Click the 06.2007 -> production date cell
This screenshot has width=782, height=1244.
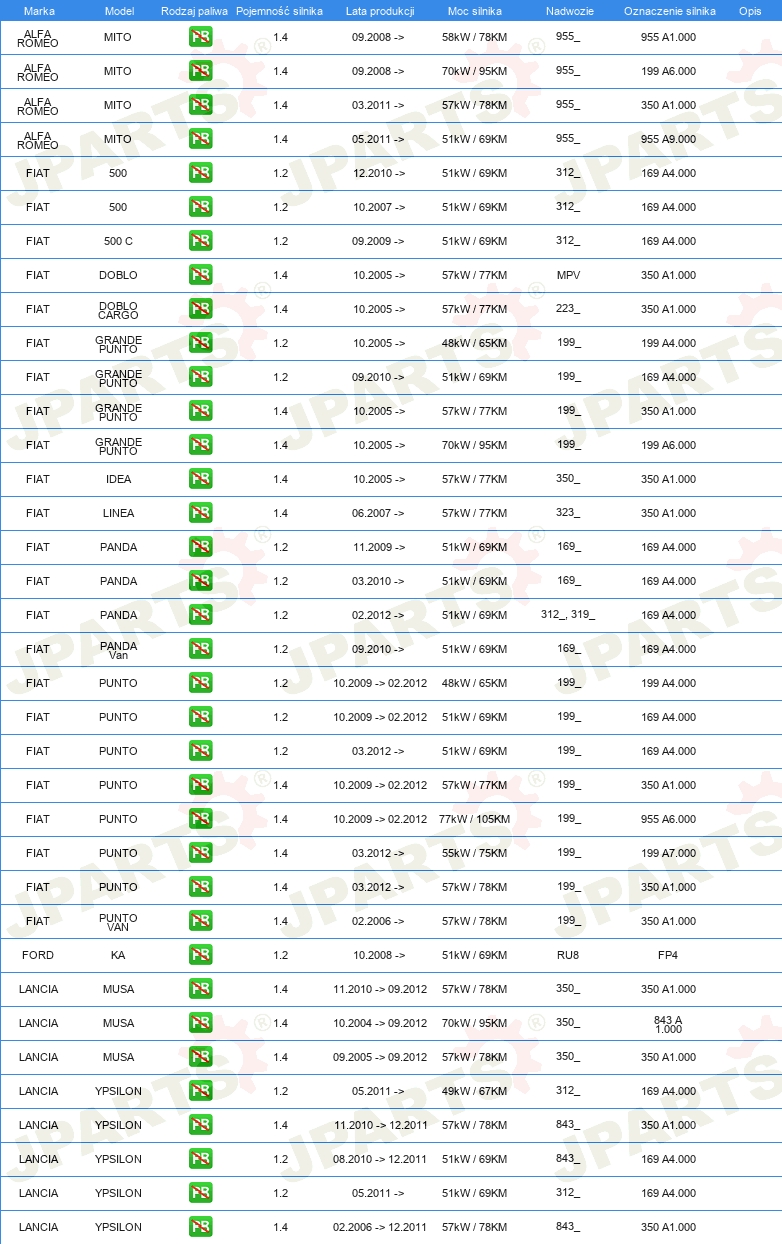tap(378, 513)
